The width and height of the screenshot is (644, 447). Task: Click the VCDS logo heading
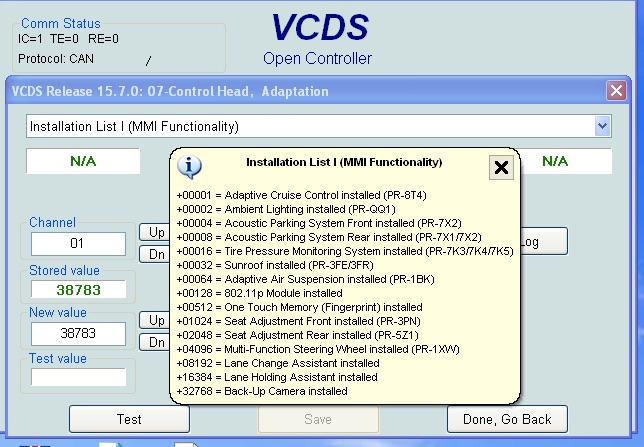coord(320,27)
